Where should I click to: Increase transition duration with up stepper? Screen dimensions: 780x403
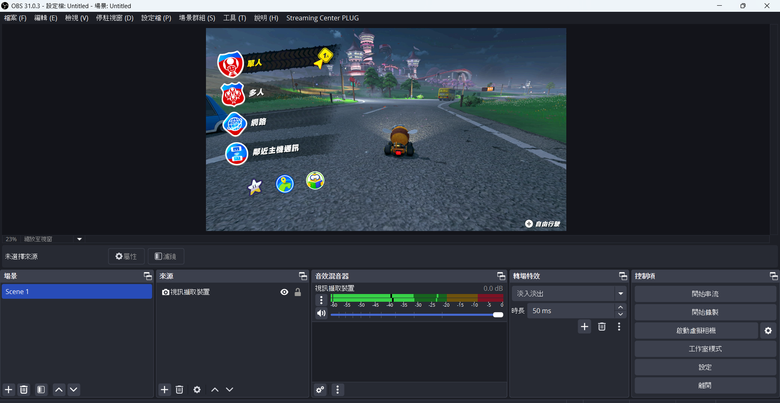tap(620, 307)
